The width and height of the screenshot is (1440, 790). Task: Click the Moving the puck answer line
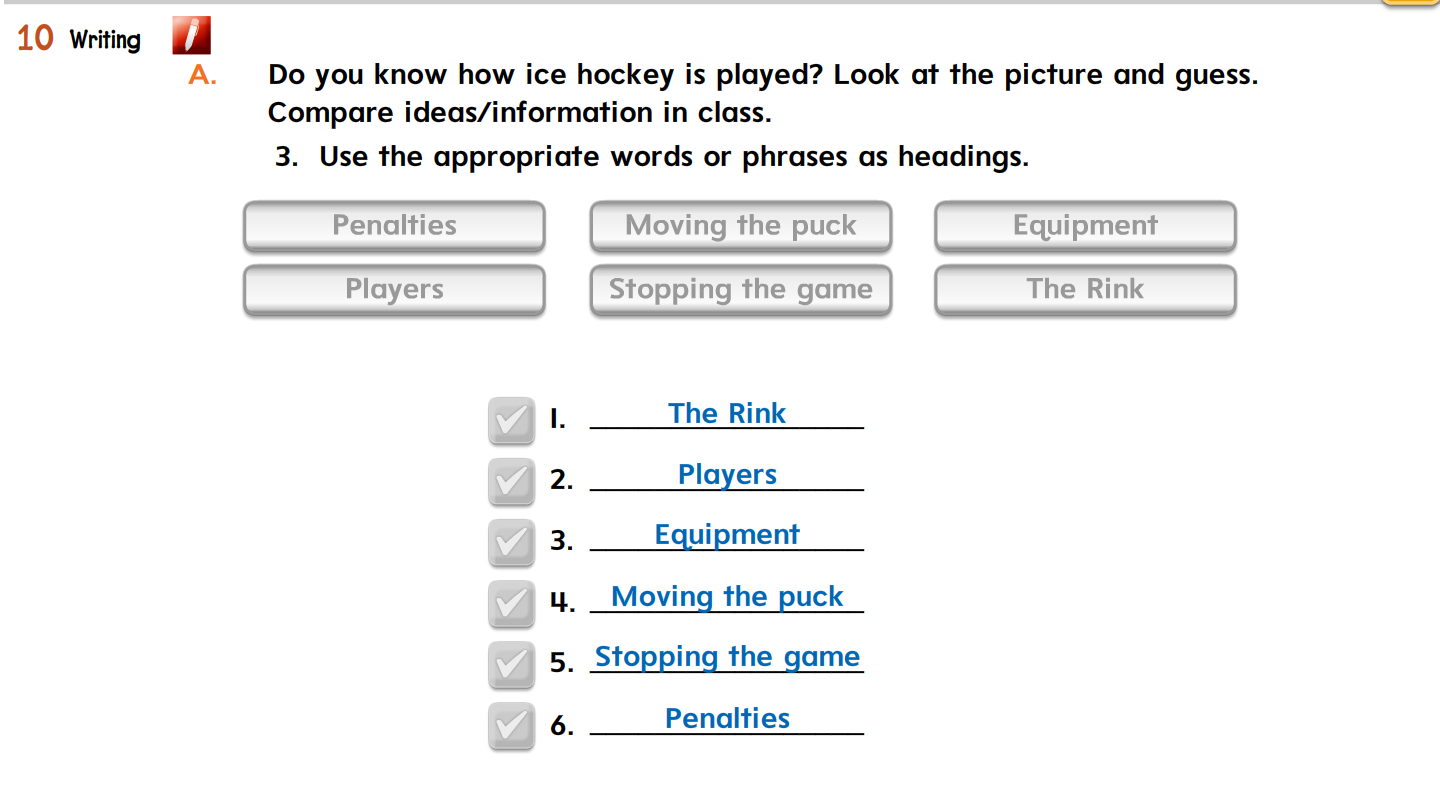click(727, 597)
